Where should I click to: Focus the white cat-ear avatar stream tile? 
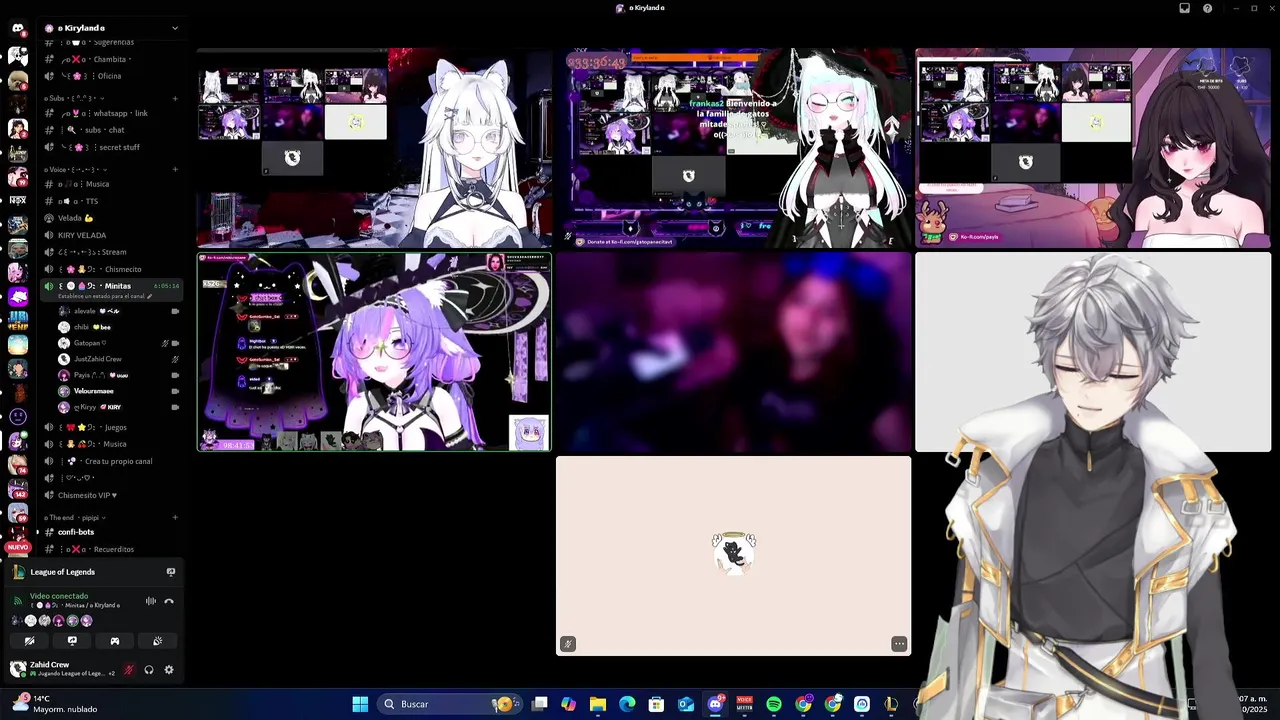tap(374, 148)
